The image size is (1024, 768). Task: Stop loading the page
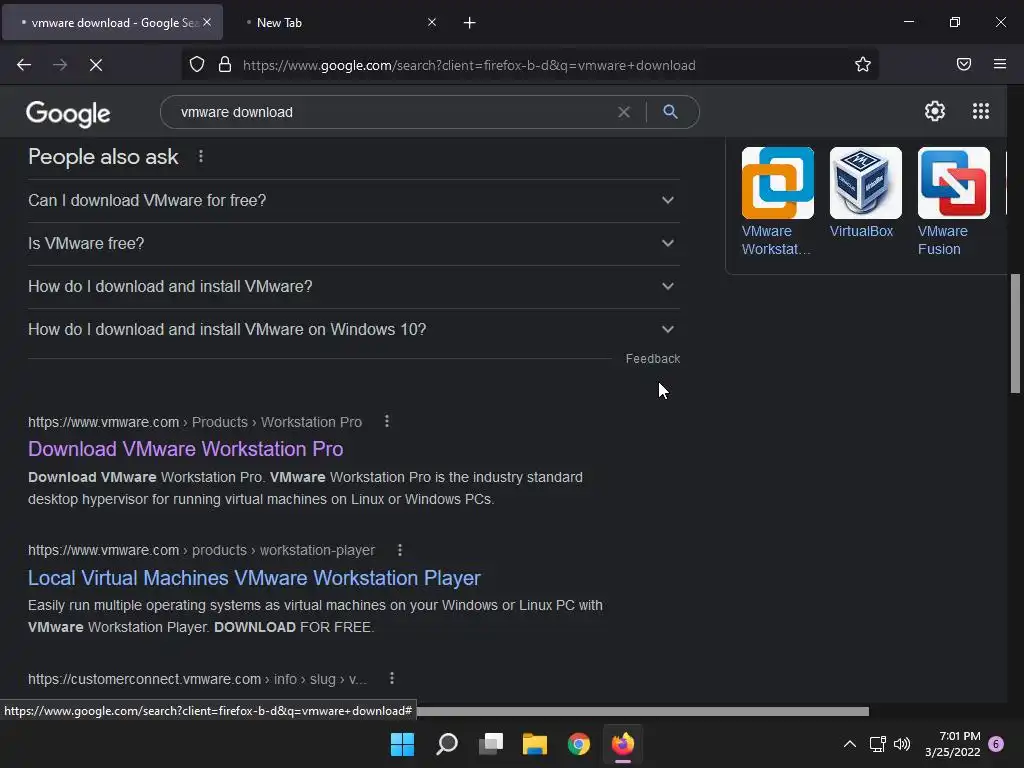(96, 65)
